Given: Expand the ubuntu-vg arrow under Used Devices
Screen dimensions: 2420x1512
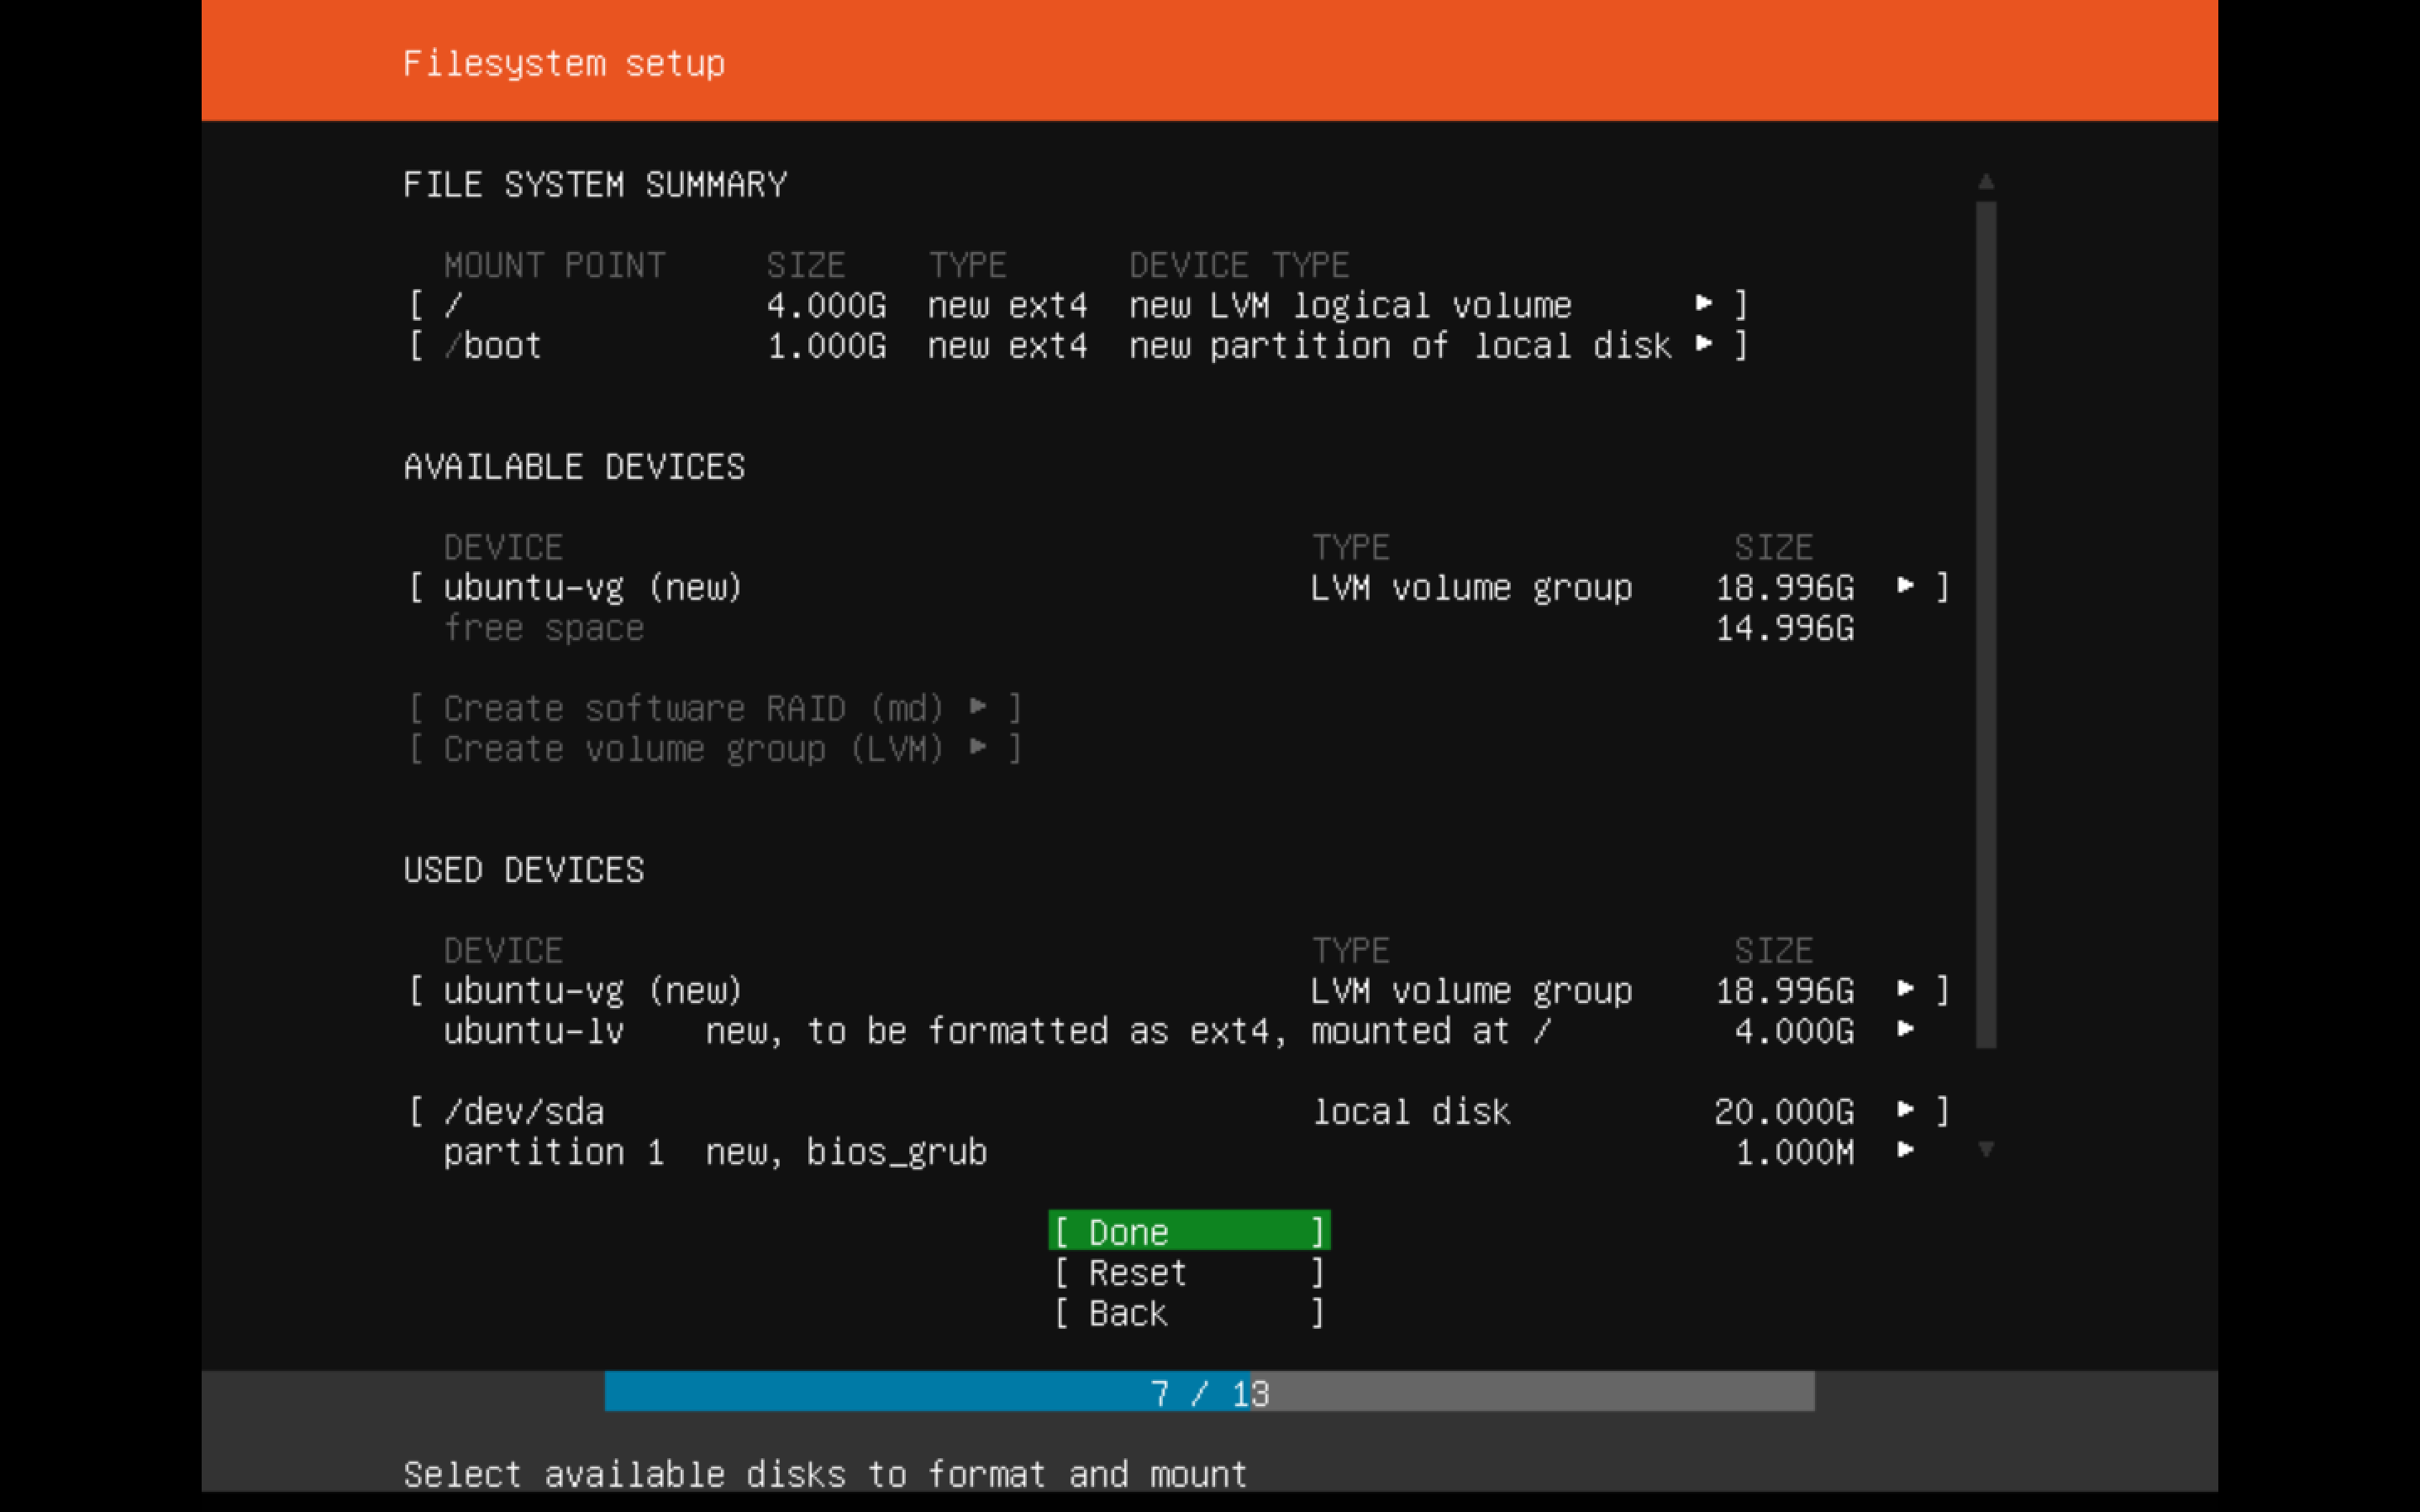Looking at the screenshot, I should pyautogui.click(x=1906, y=989).
